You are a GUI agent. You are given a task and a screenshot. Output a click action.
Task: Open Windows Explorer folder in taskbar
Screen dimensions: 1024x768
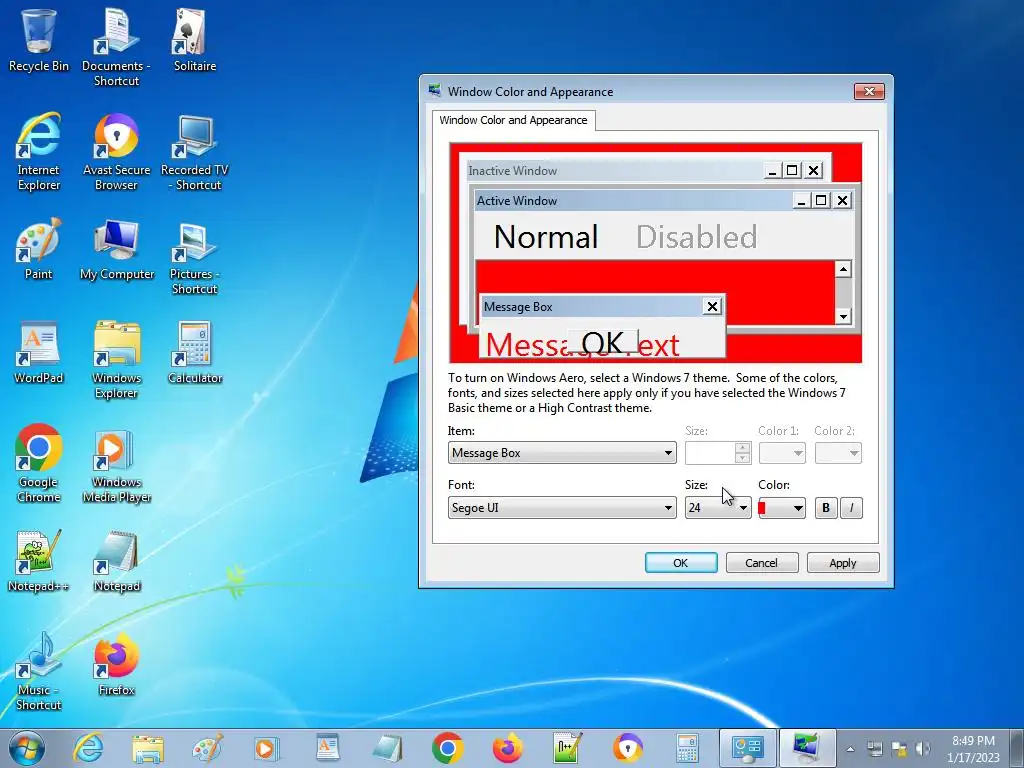coord(148,748)
